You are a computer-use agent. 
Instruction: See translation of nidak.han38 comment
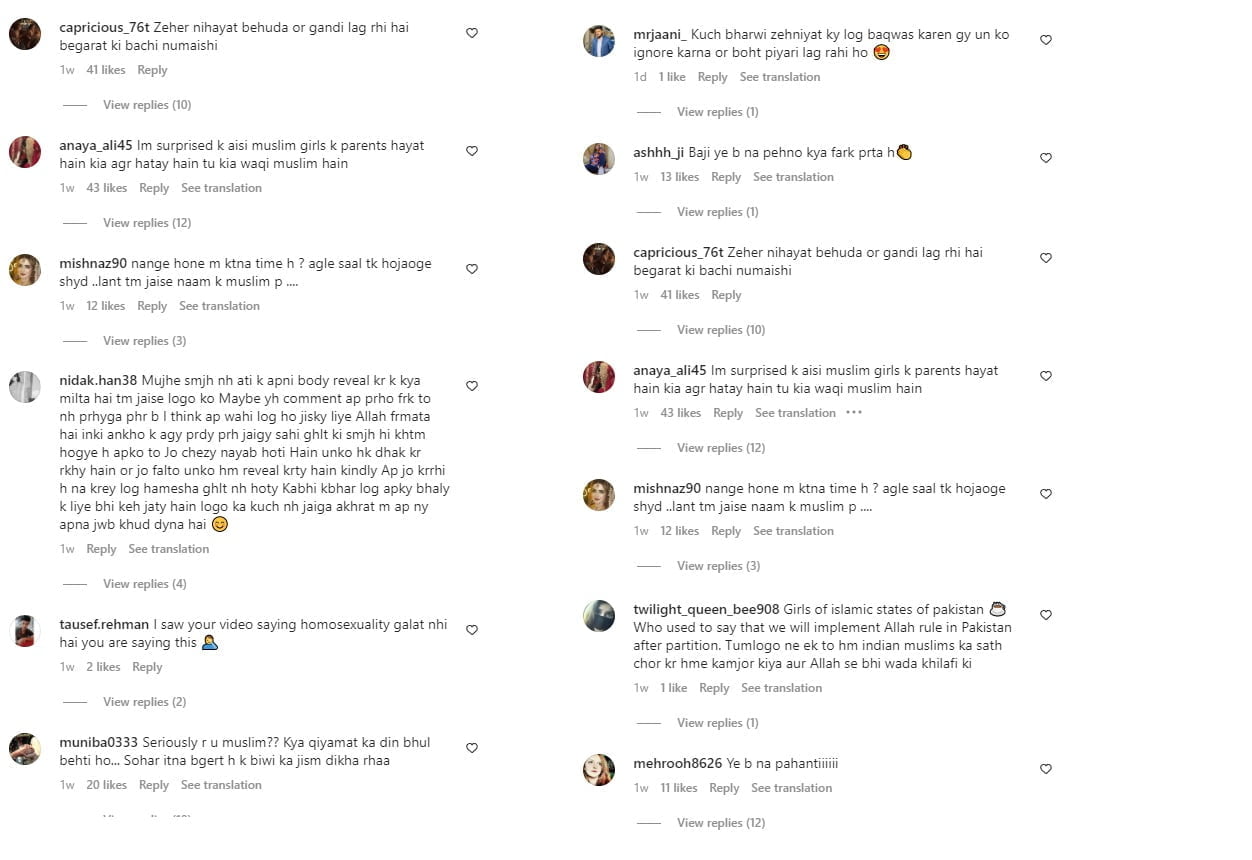point(169,549)
